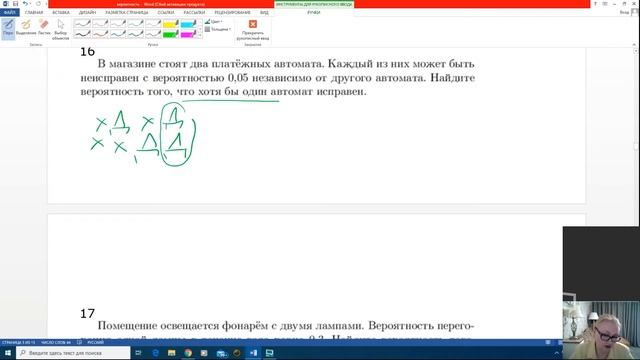Screen dimensions: 640x360
Task: Open the pen Color (Цвет) dropdown
Action: point(214,22)
